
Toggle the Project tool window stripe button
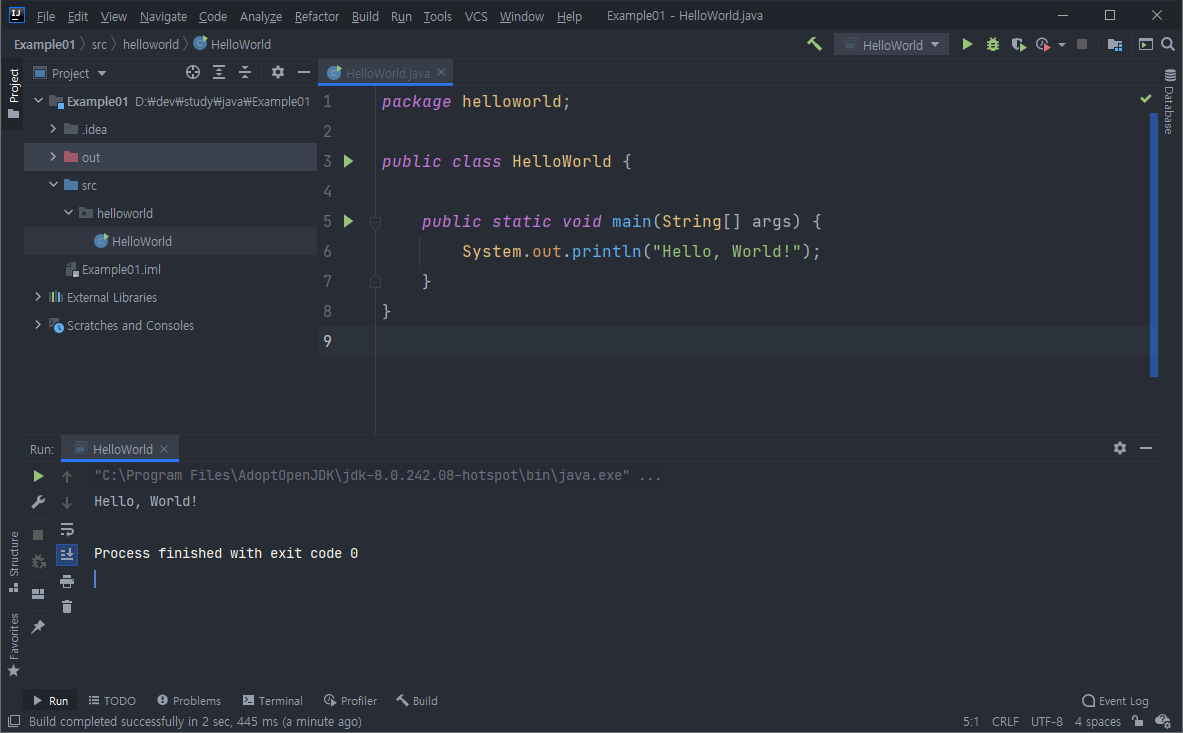coord(14,94)
